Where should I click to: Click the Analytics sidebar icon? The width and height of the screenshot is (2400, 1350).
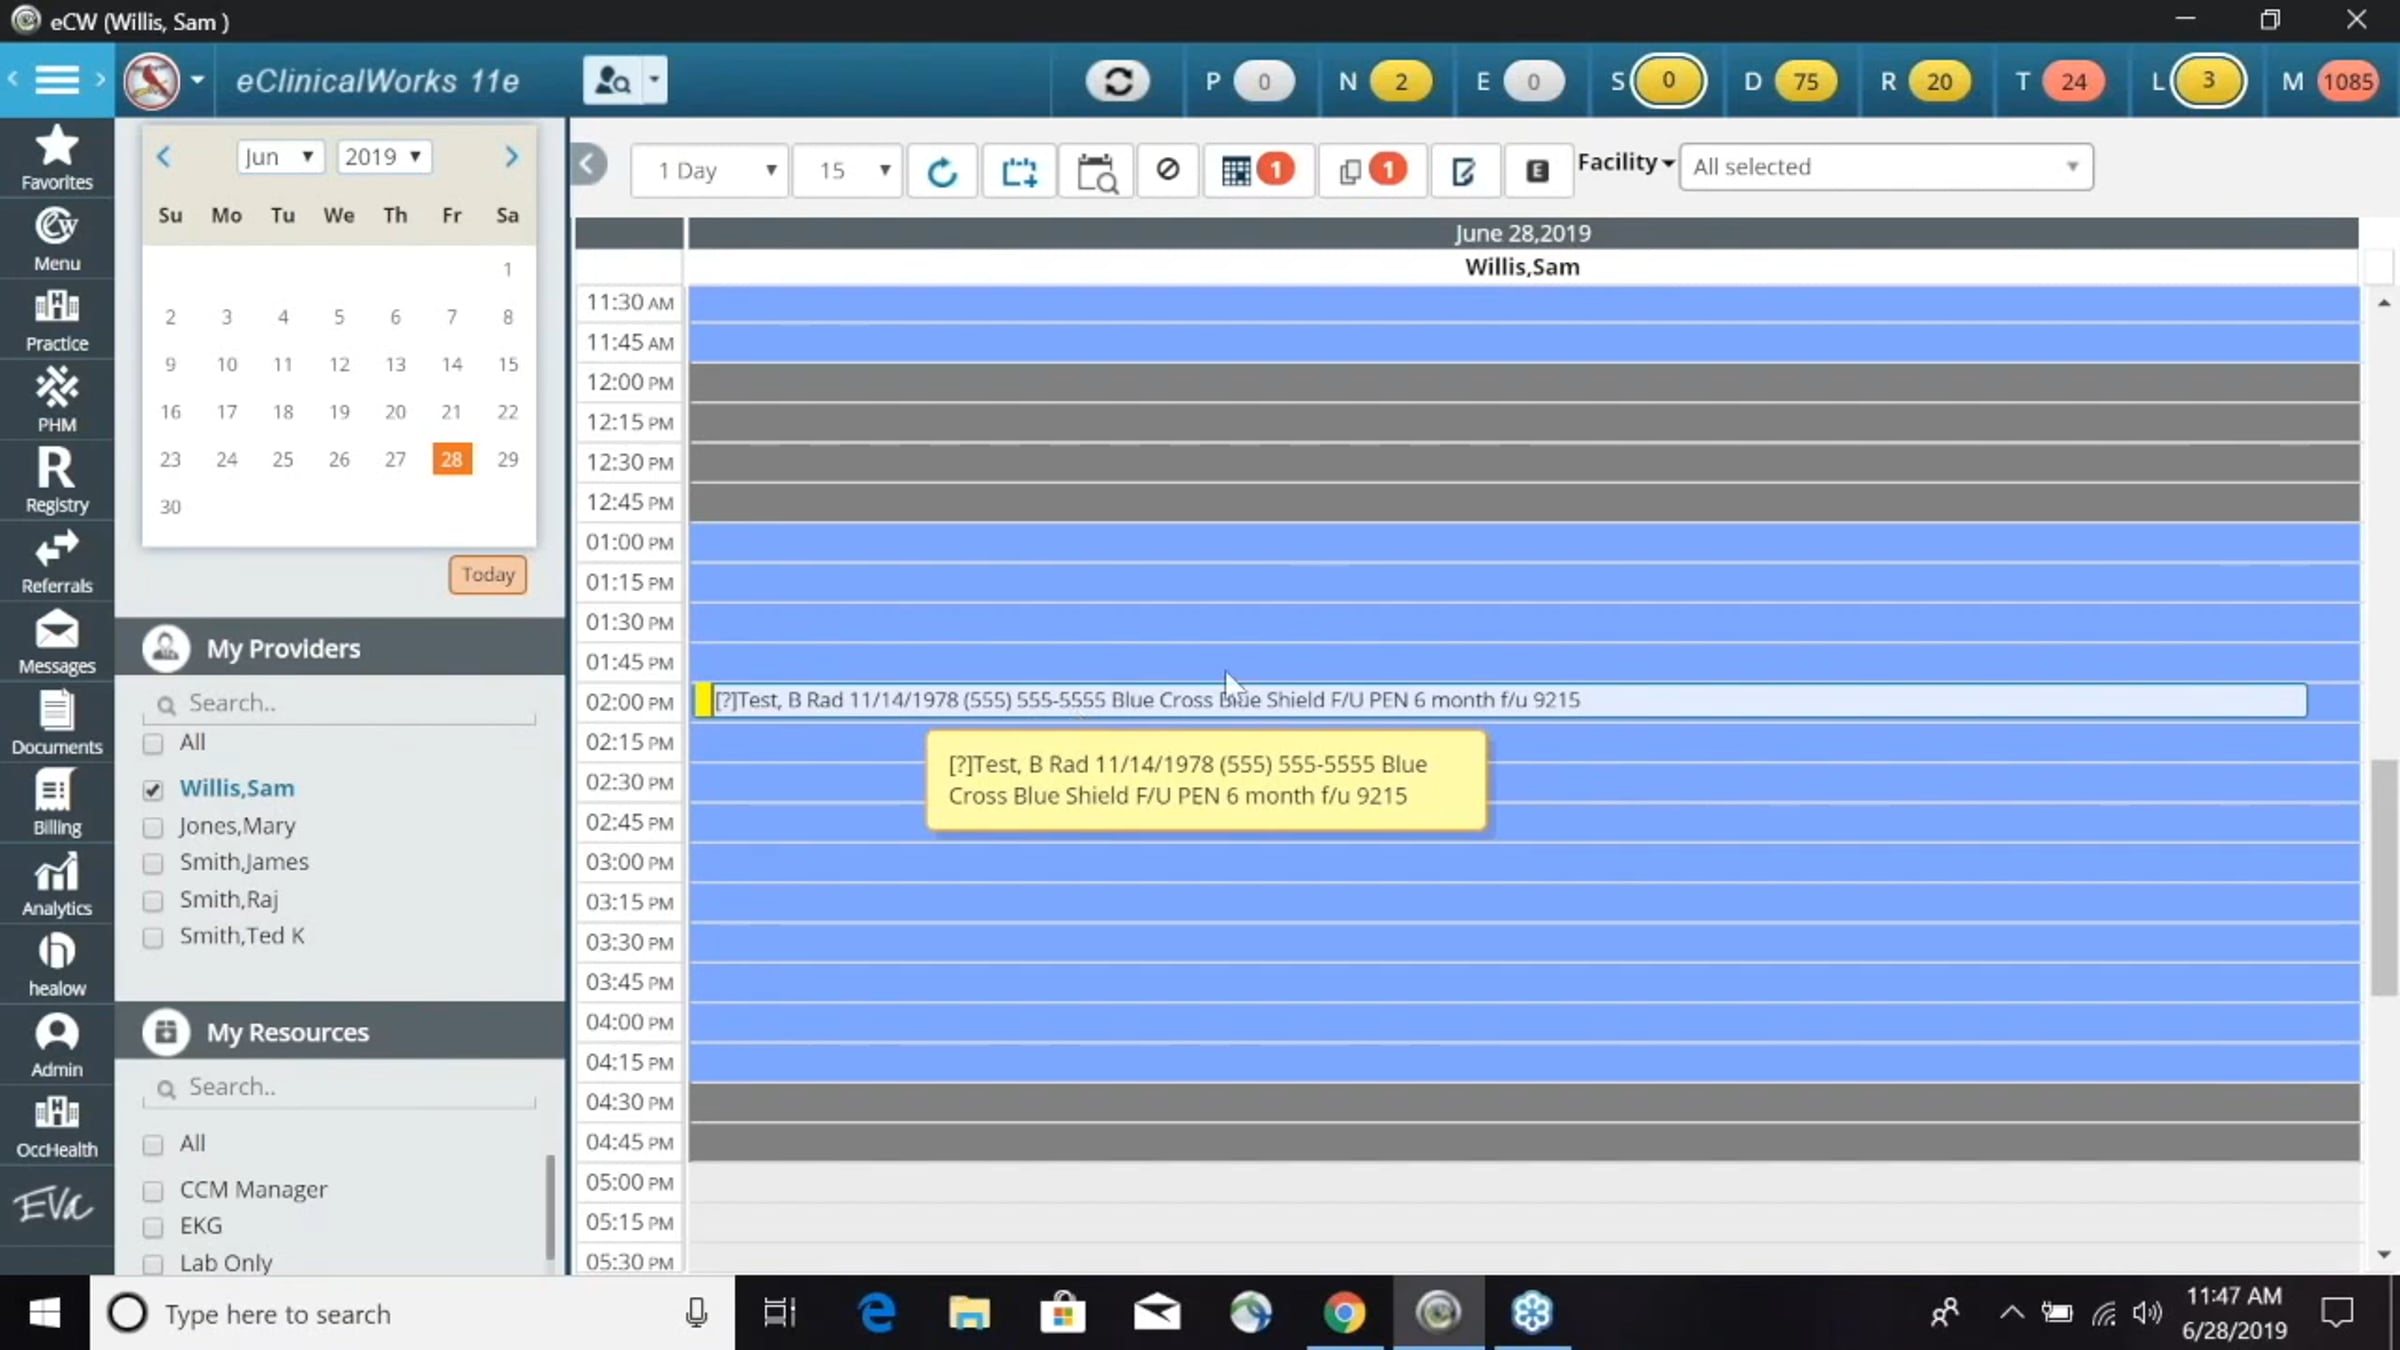(x=57, y=884)
